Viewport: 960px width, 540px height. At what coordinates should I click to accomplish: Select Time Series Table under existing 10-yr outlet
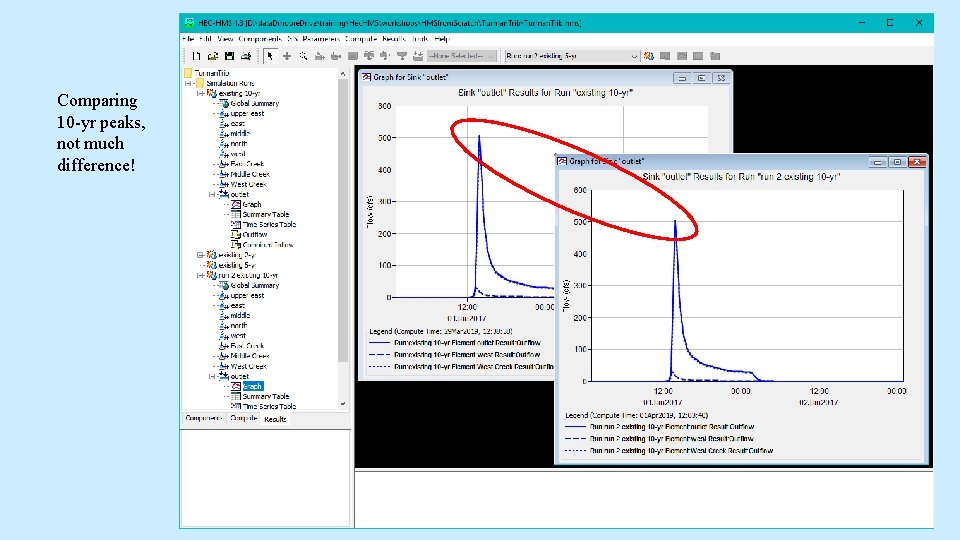[269, 224]
